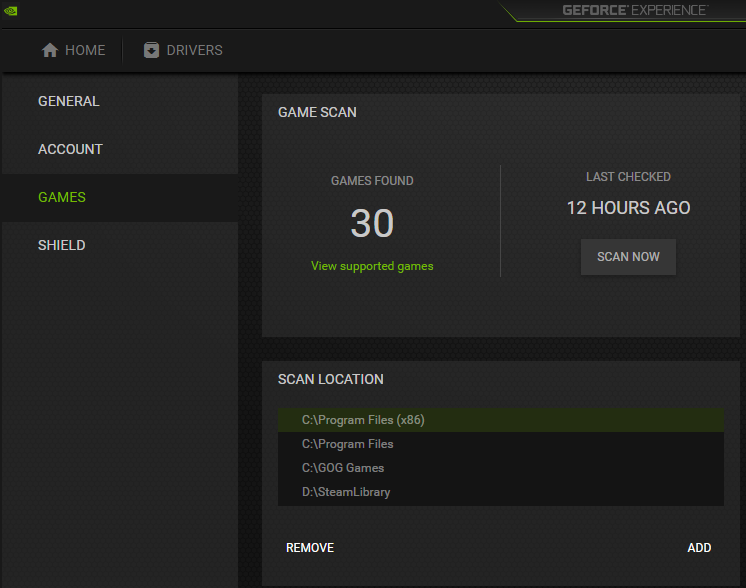746x588 pixels.
Task: Click the 12 Hours Ago last checked text
Action: tap(628, 208)
